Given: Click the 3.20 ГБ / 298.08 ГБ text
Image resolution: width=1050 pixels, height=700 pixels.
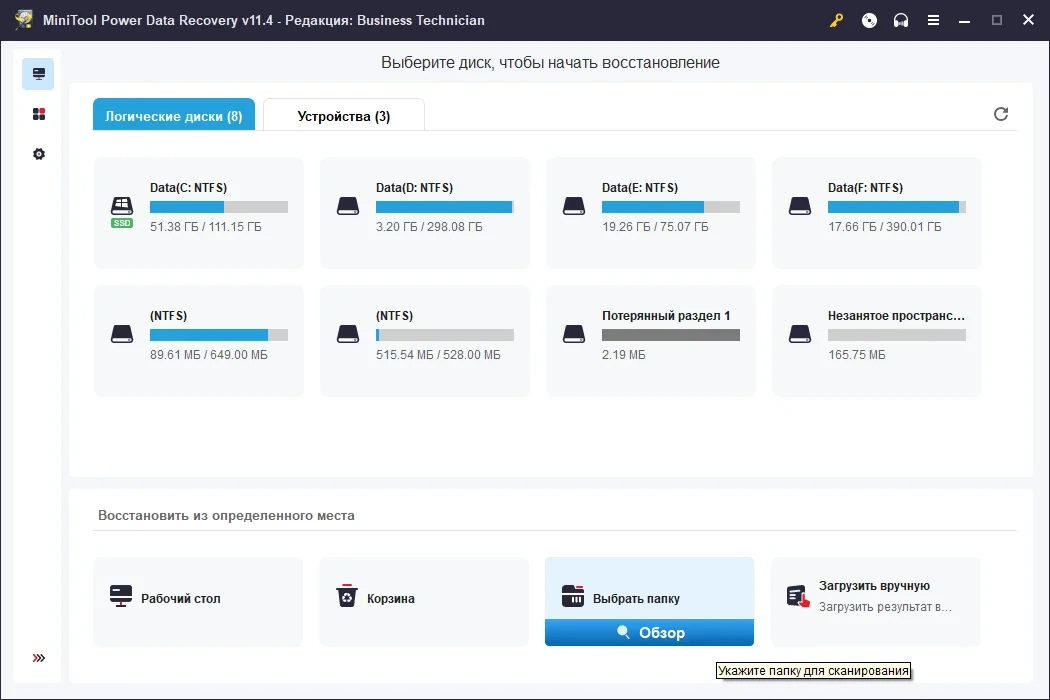Looking at the screenshot, I should [429, 226].
